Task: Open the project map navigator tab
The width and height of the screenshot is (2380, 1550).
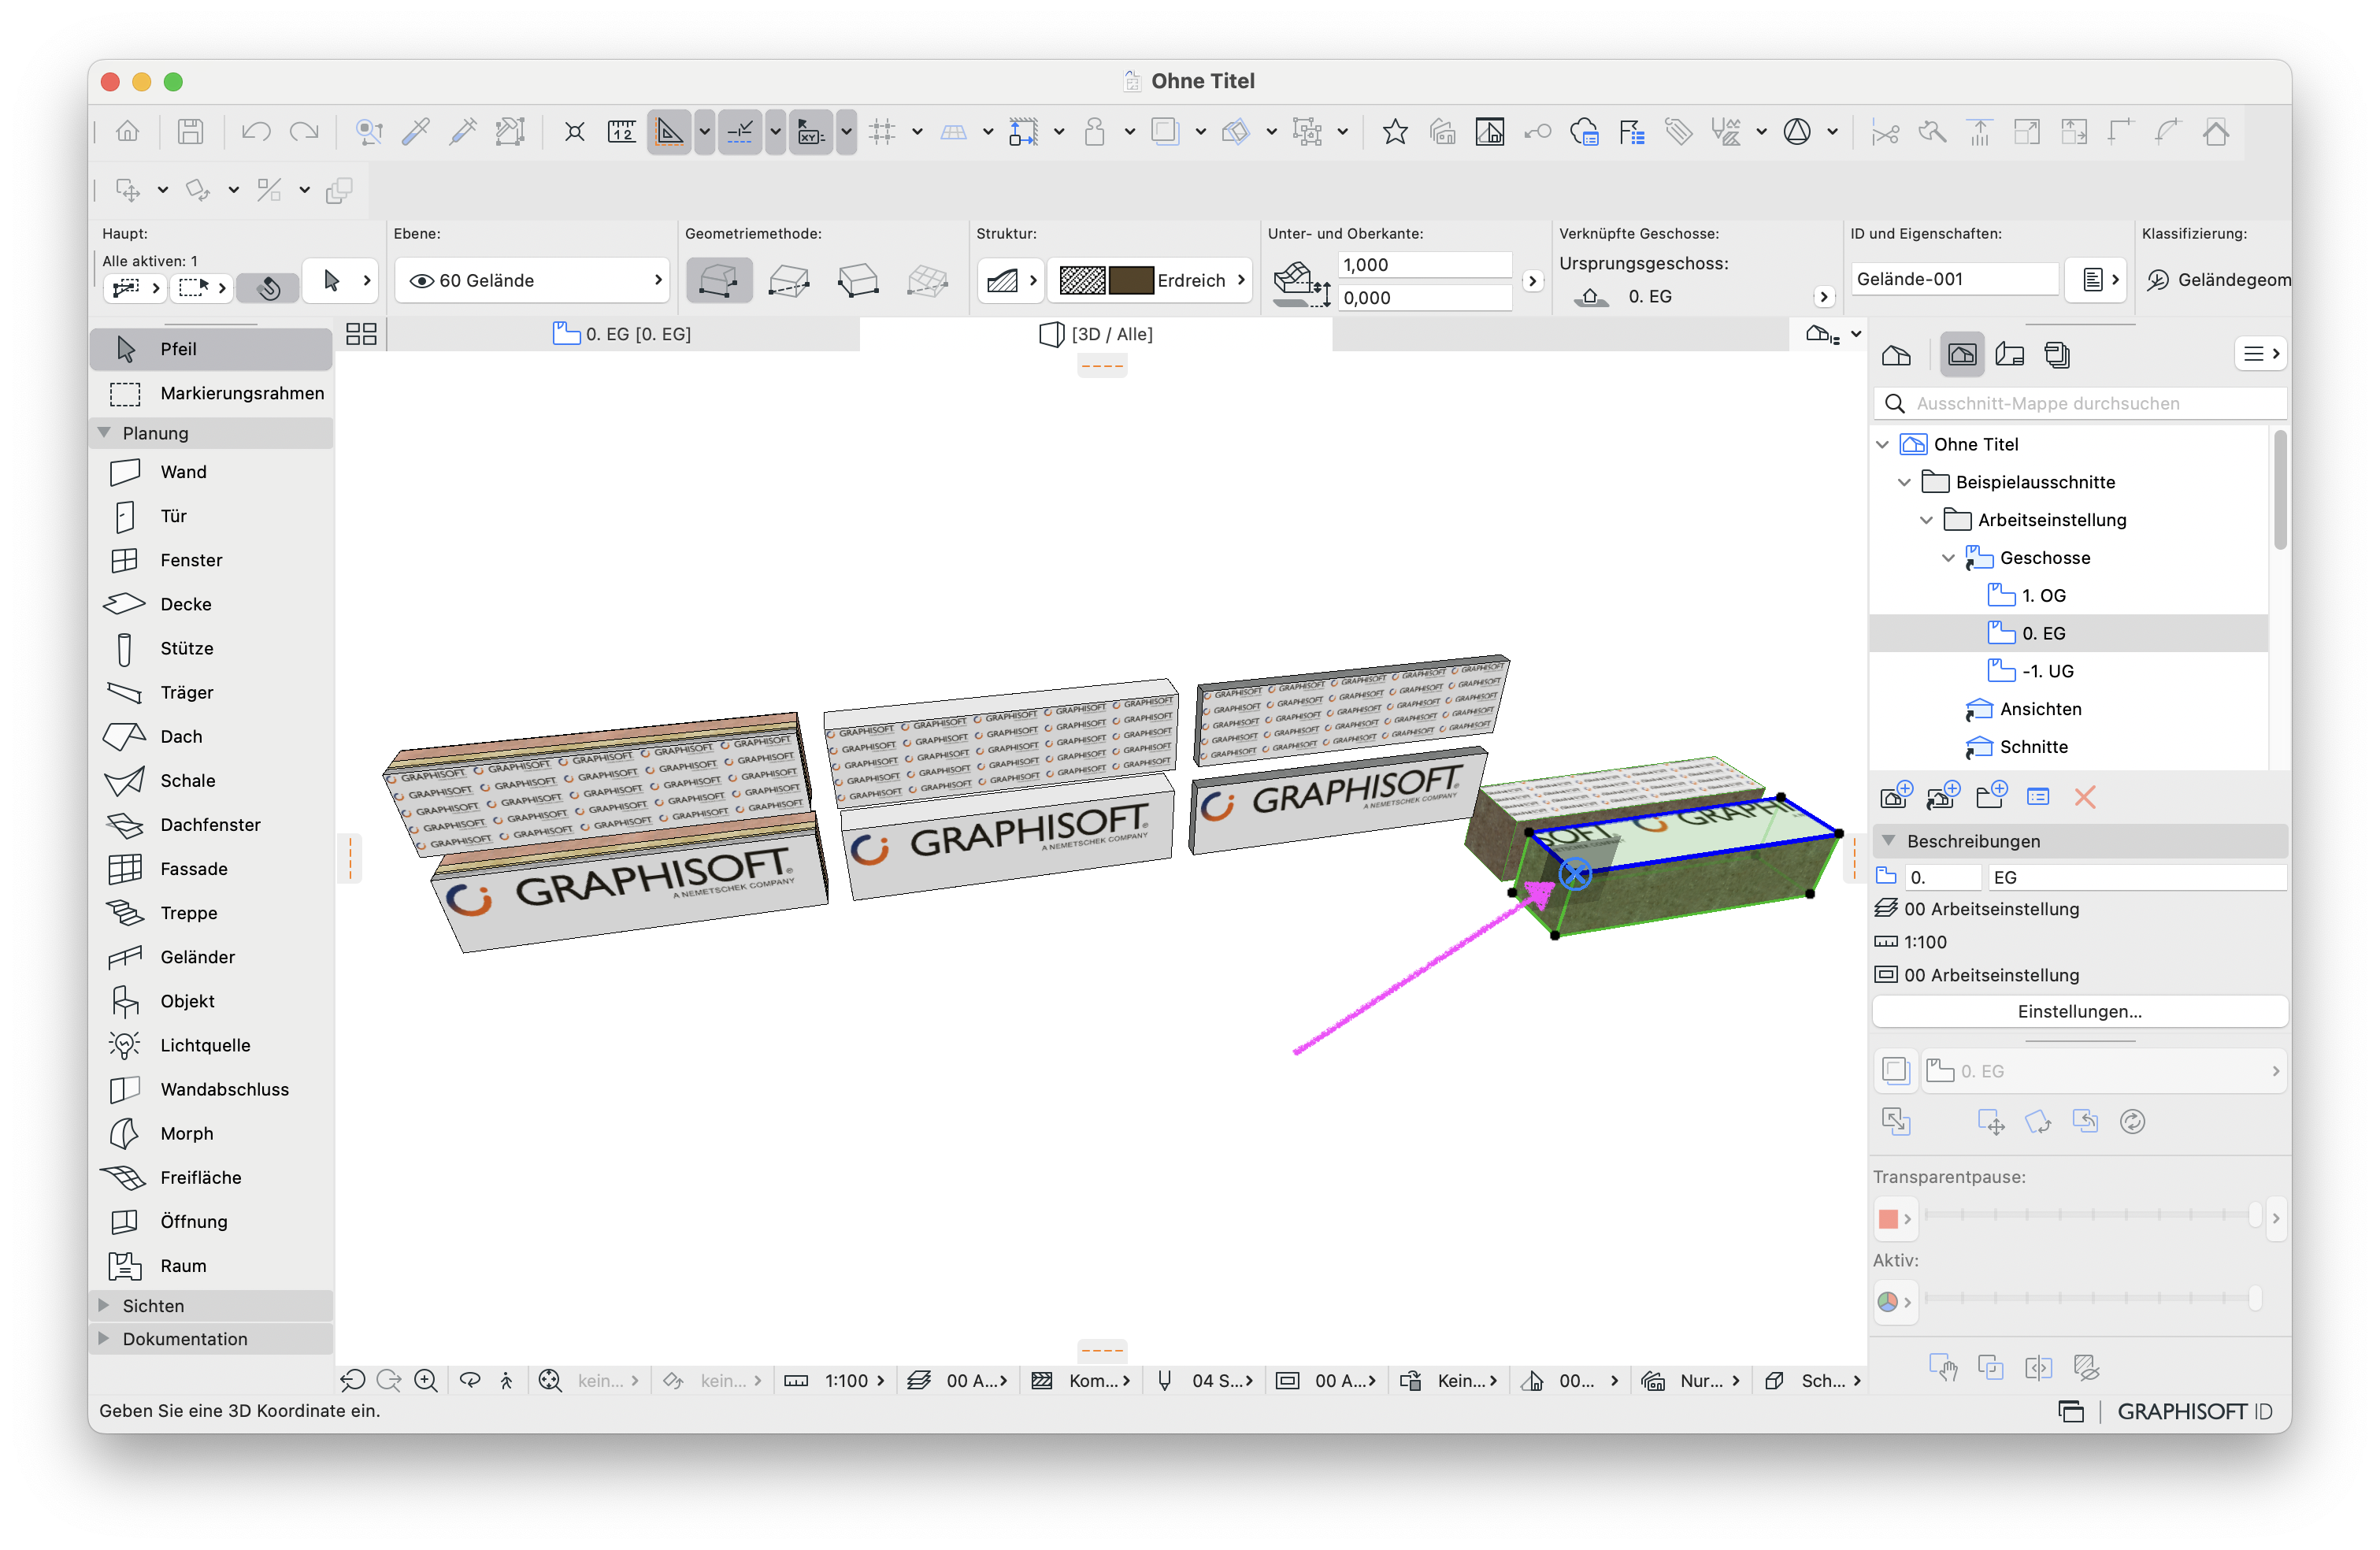Action: (1896, 354)
